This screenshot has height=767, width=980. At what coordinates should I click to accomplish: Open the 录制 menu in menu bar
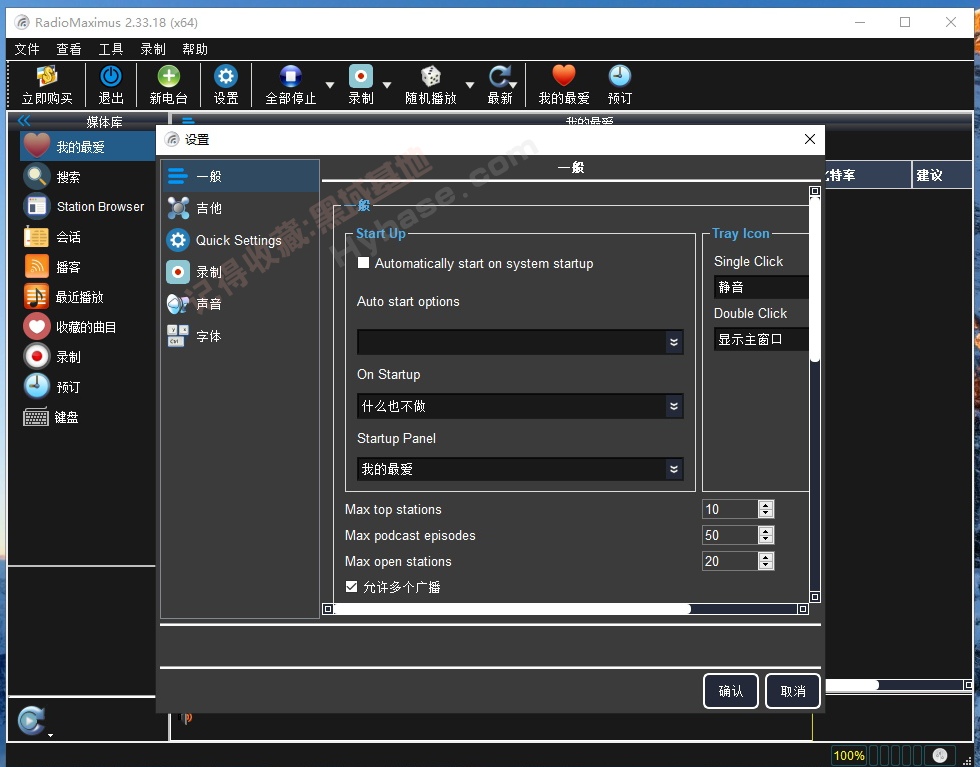(152, 49)
